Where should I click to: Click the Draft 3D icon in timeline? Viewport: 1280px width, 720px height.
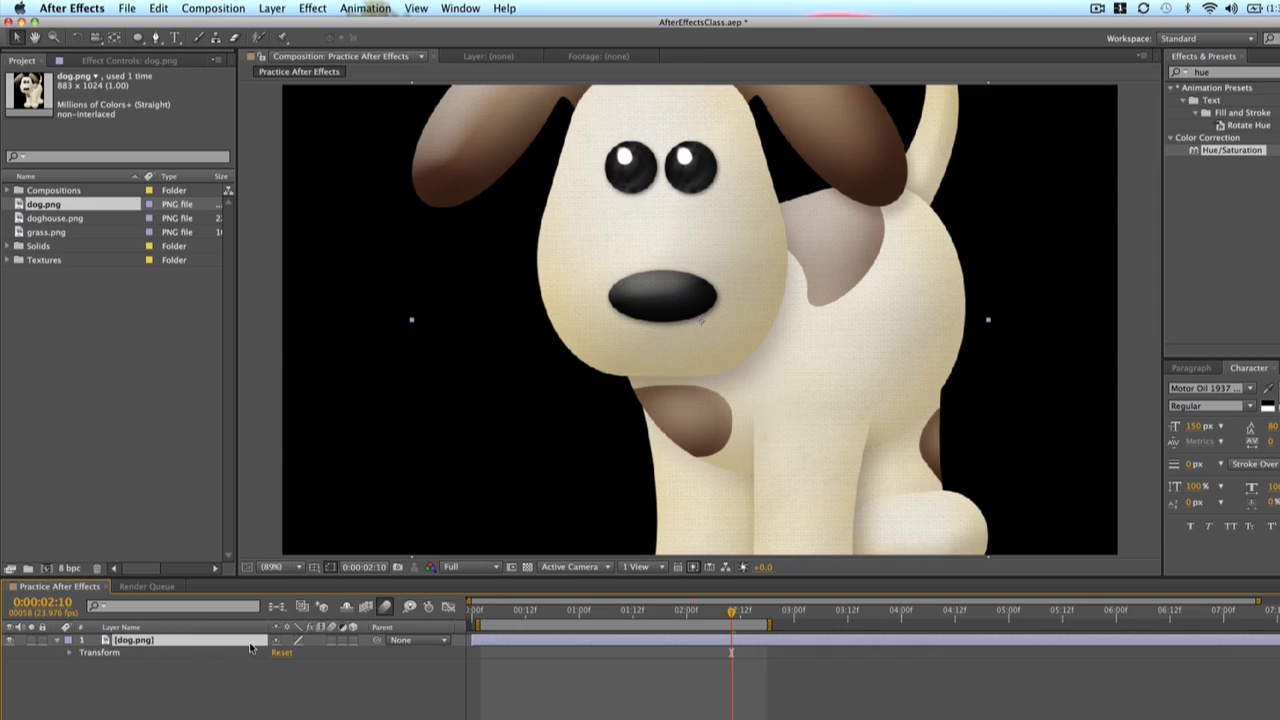coord(322,606)
